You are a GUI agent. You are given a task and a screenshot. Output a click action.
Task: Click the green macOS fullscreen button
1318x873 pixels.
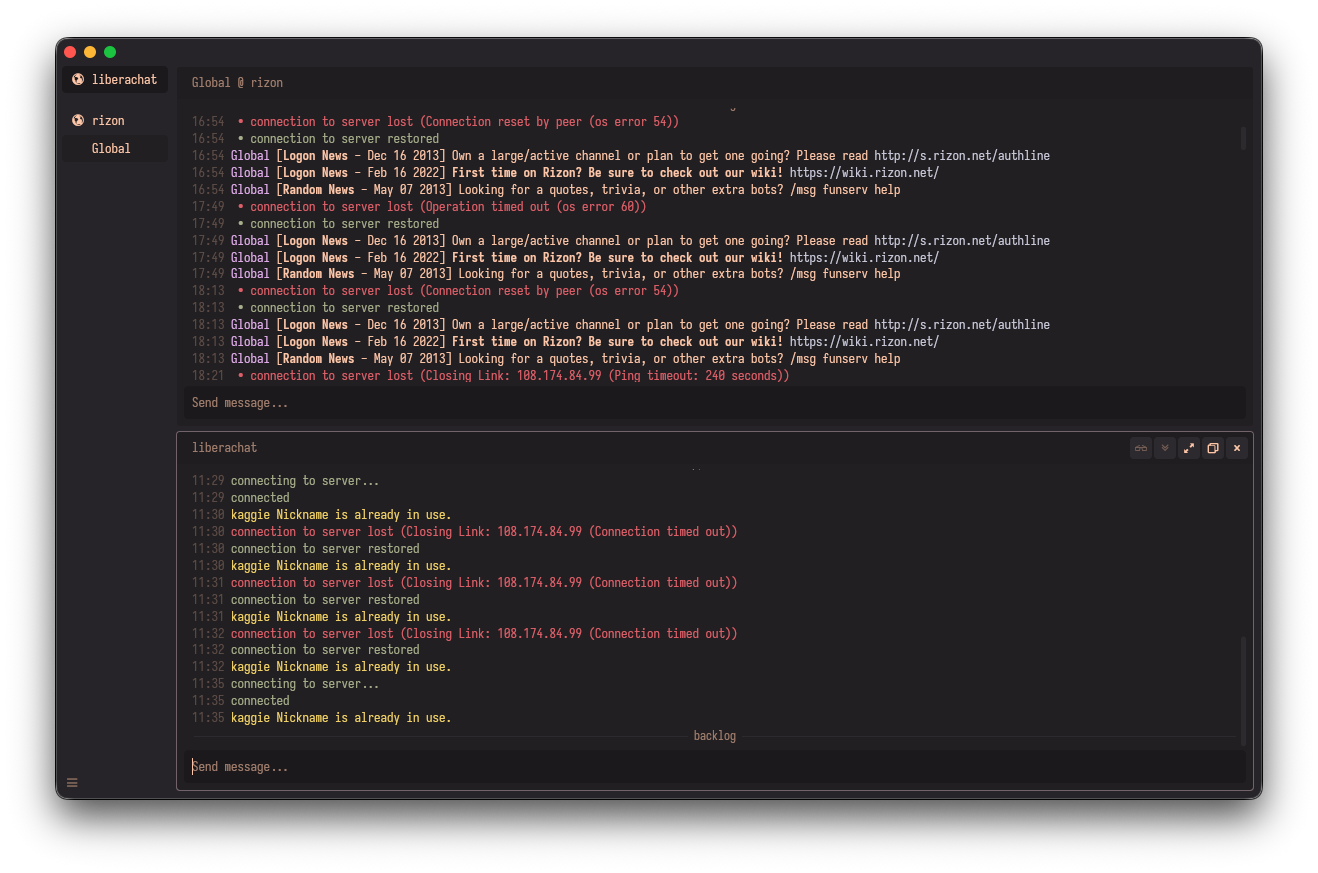110,52
